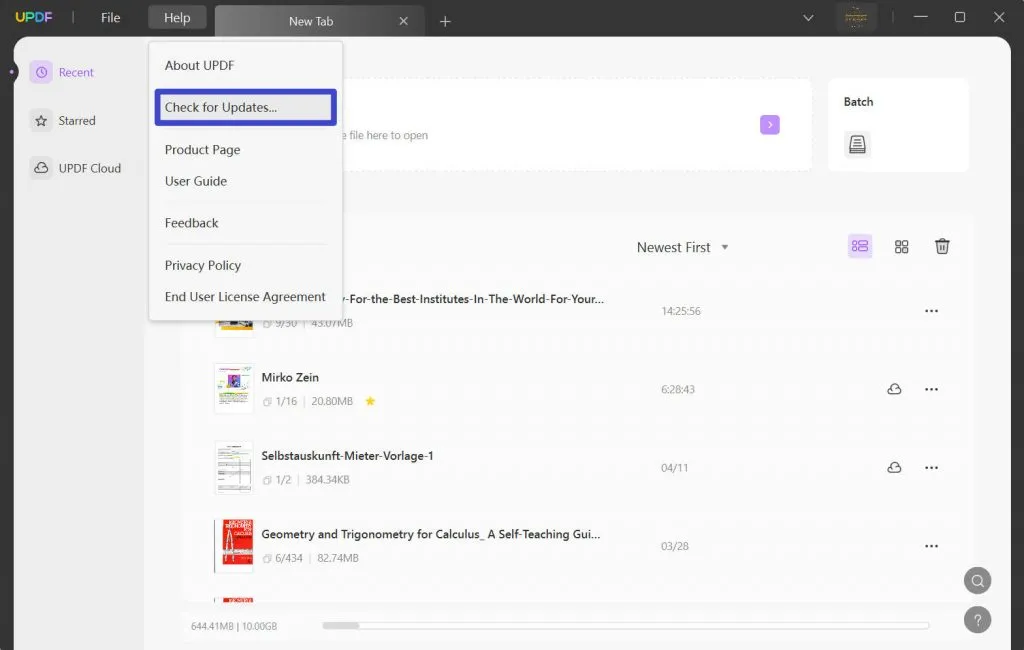Image resolution: width=1024 pixels, height=650 pixels.
Task: Open the User Guide entry
Action: click(x=196, y=181)
